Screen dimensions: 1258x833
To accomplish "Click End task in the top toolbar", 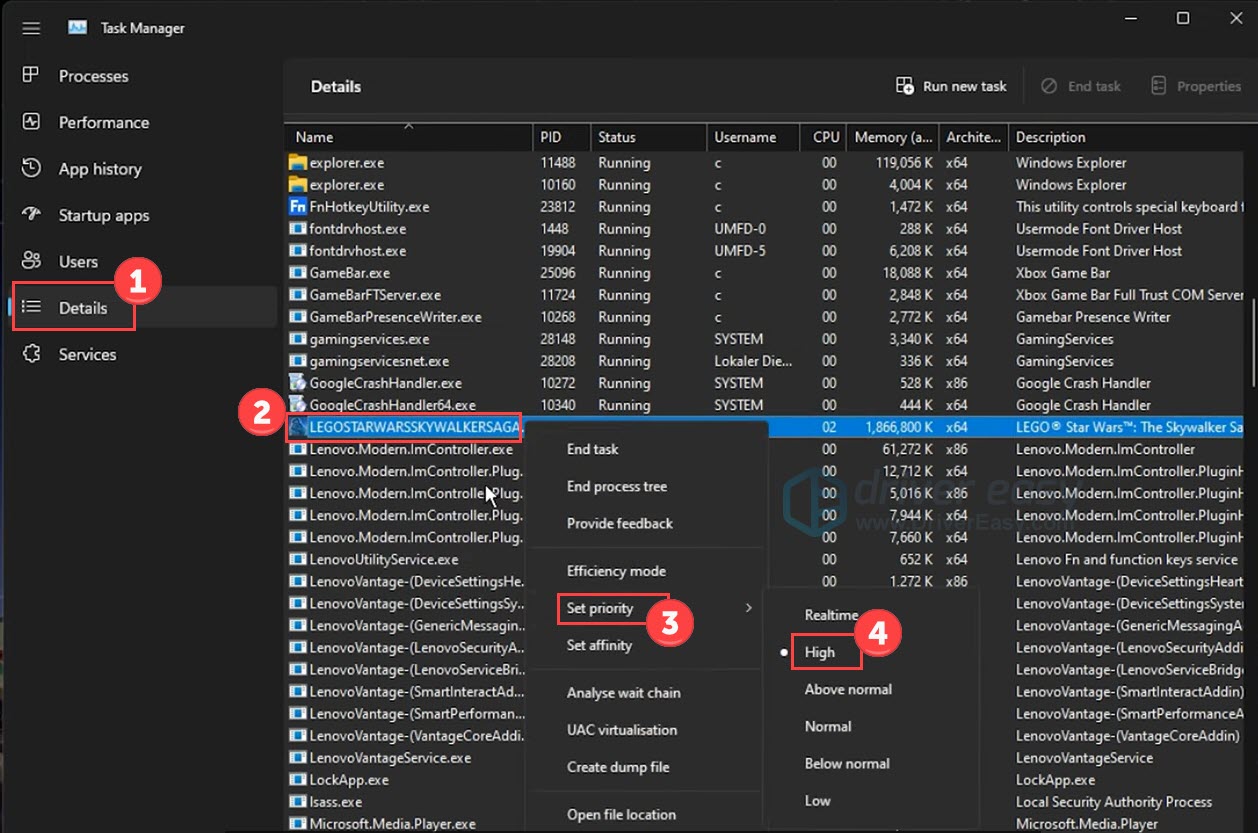I will pos(1081,86).
